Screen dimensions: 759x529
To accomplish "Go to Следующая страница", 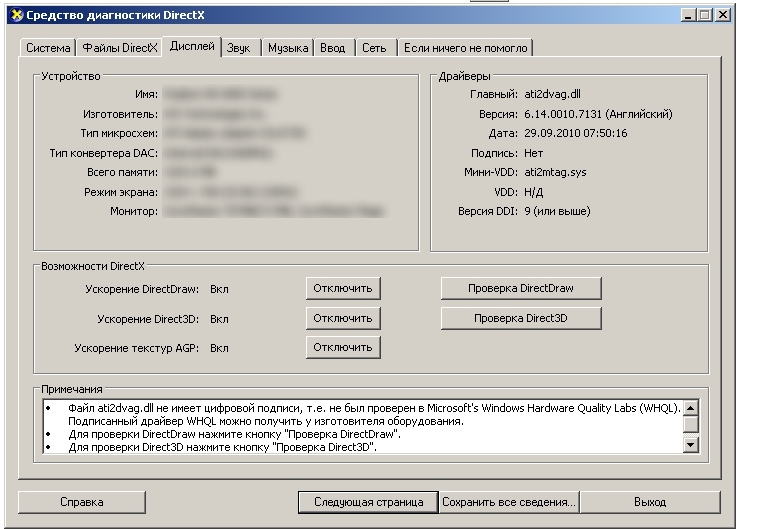I will pyautogui.click(x=368, y=502).
